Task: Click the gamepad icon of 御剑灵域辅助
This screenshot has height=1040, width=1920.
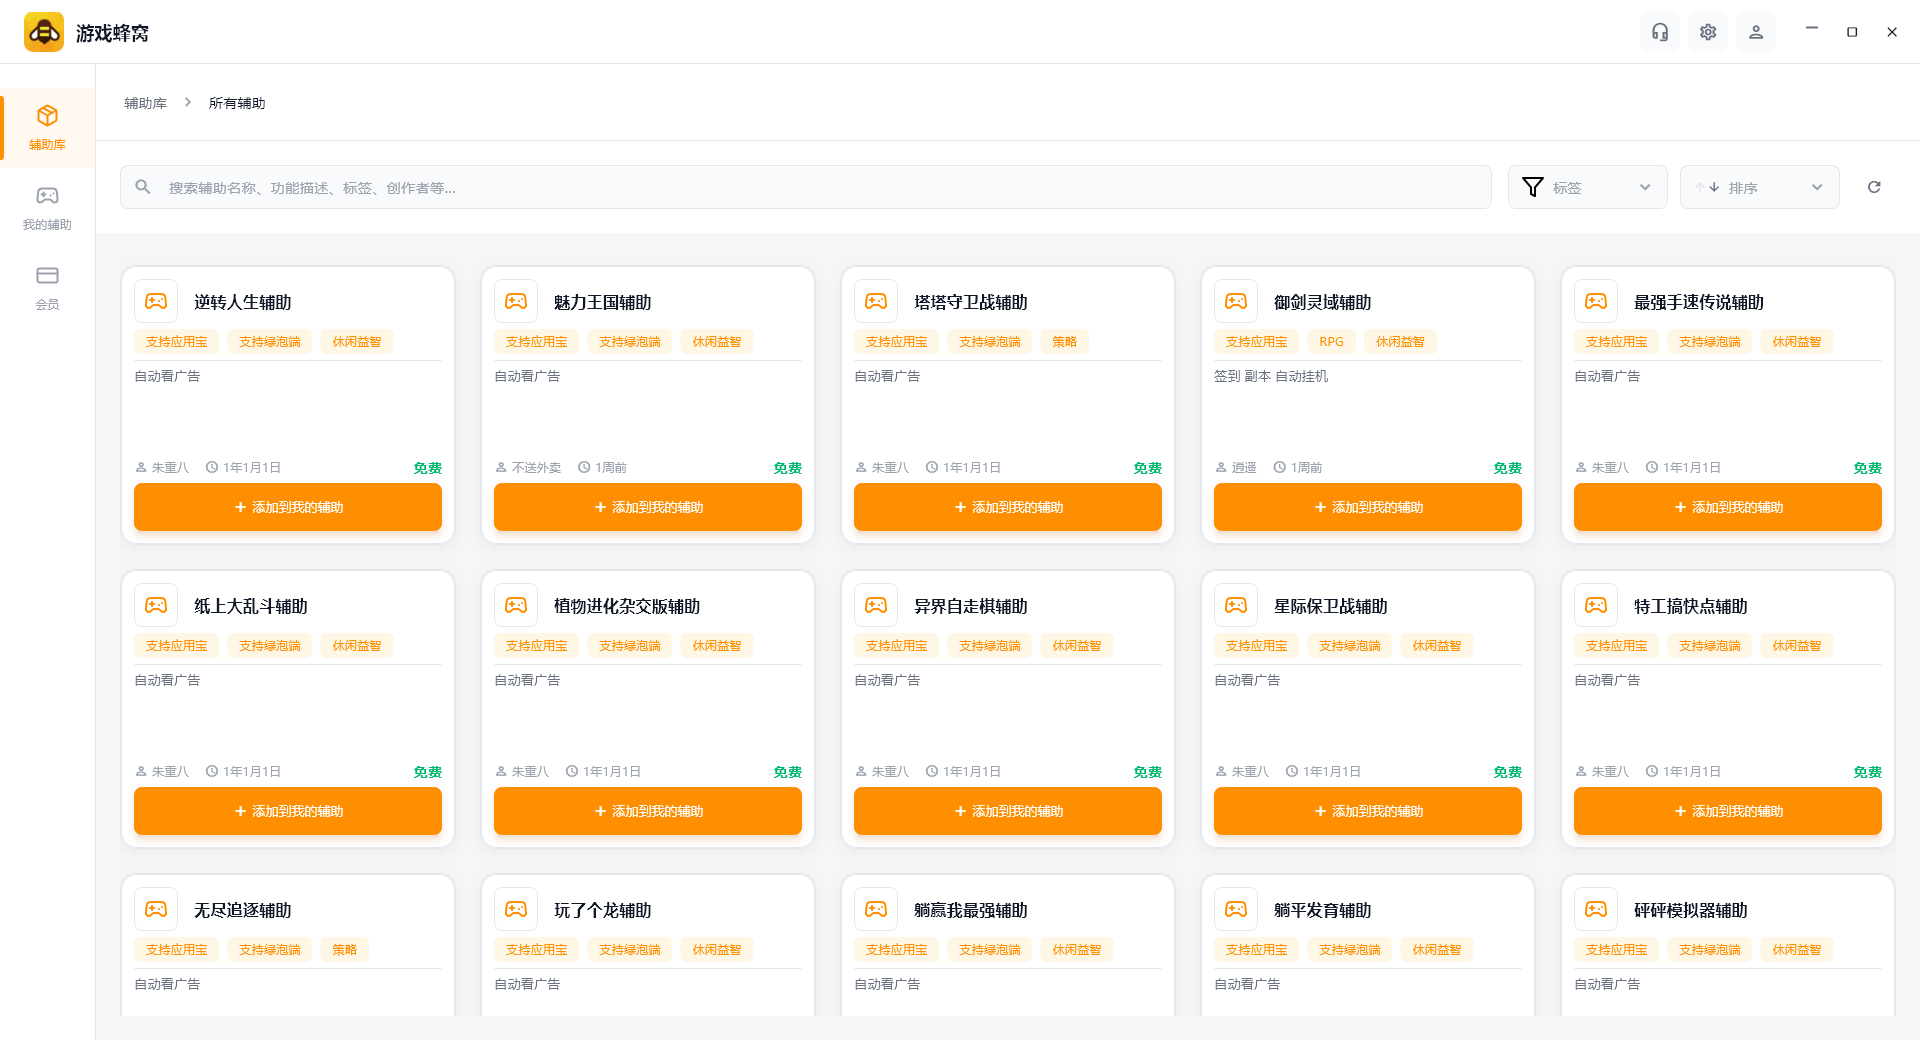Action: [1236, 301]
